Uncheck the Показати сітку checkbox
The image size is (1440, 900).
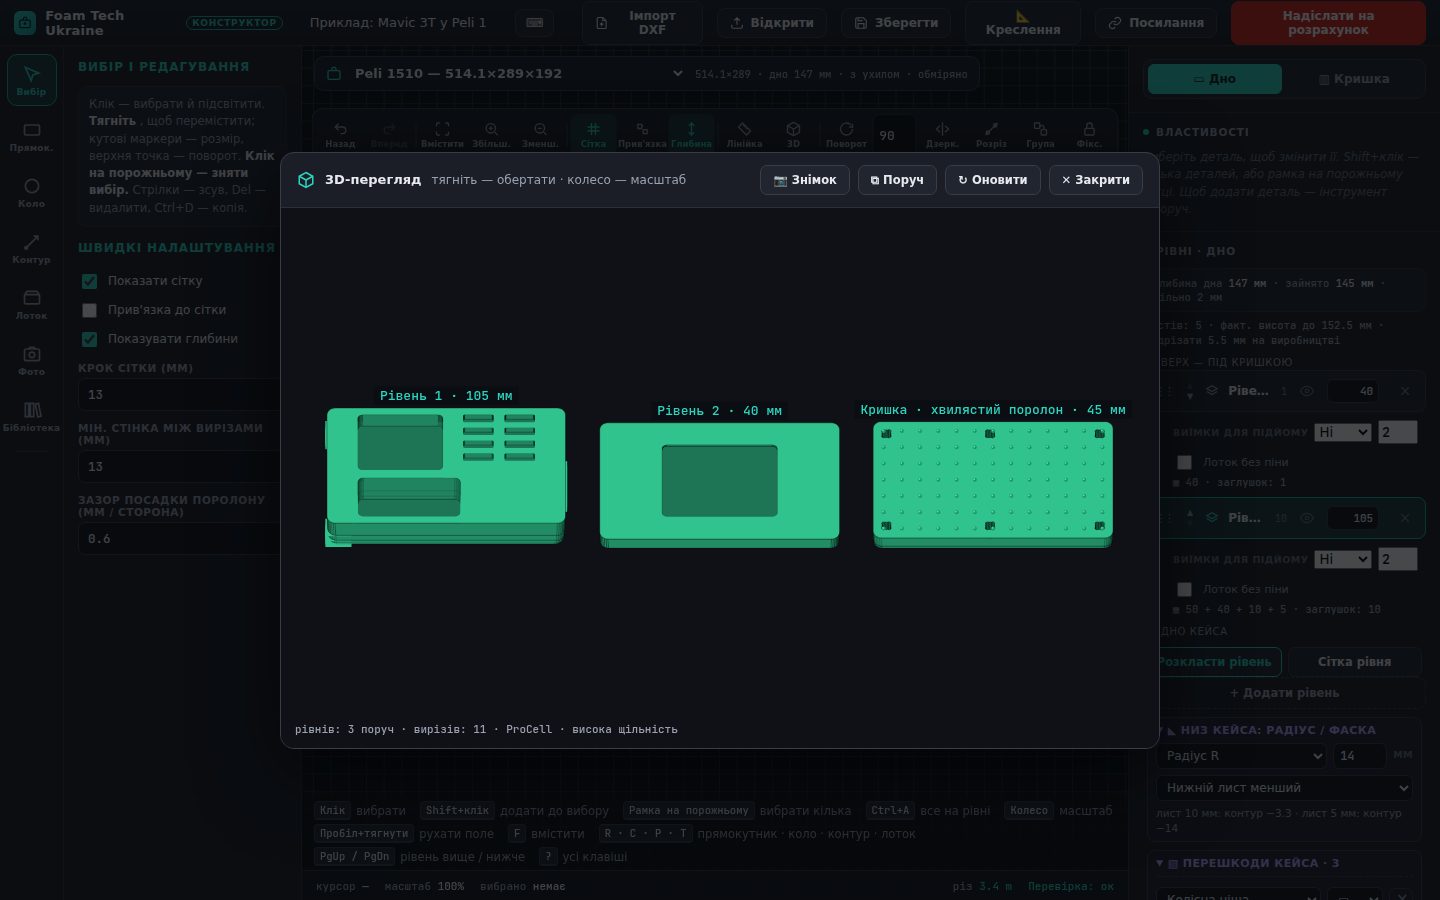tap(90, 281)
